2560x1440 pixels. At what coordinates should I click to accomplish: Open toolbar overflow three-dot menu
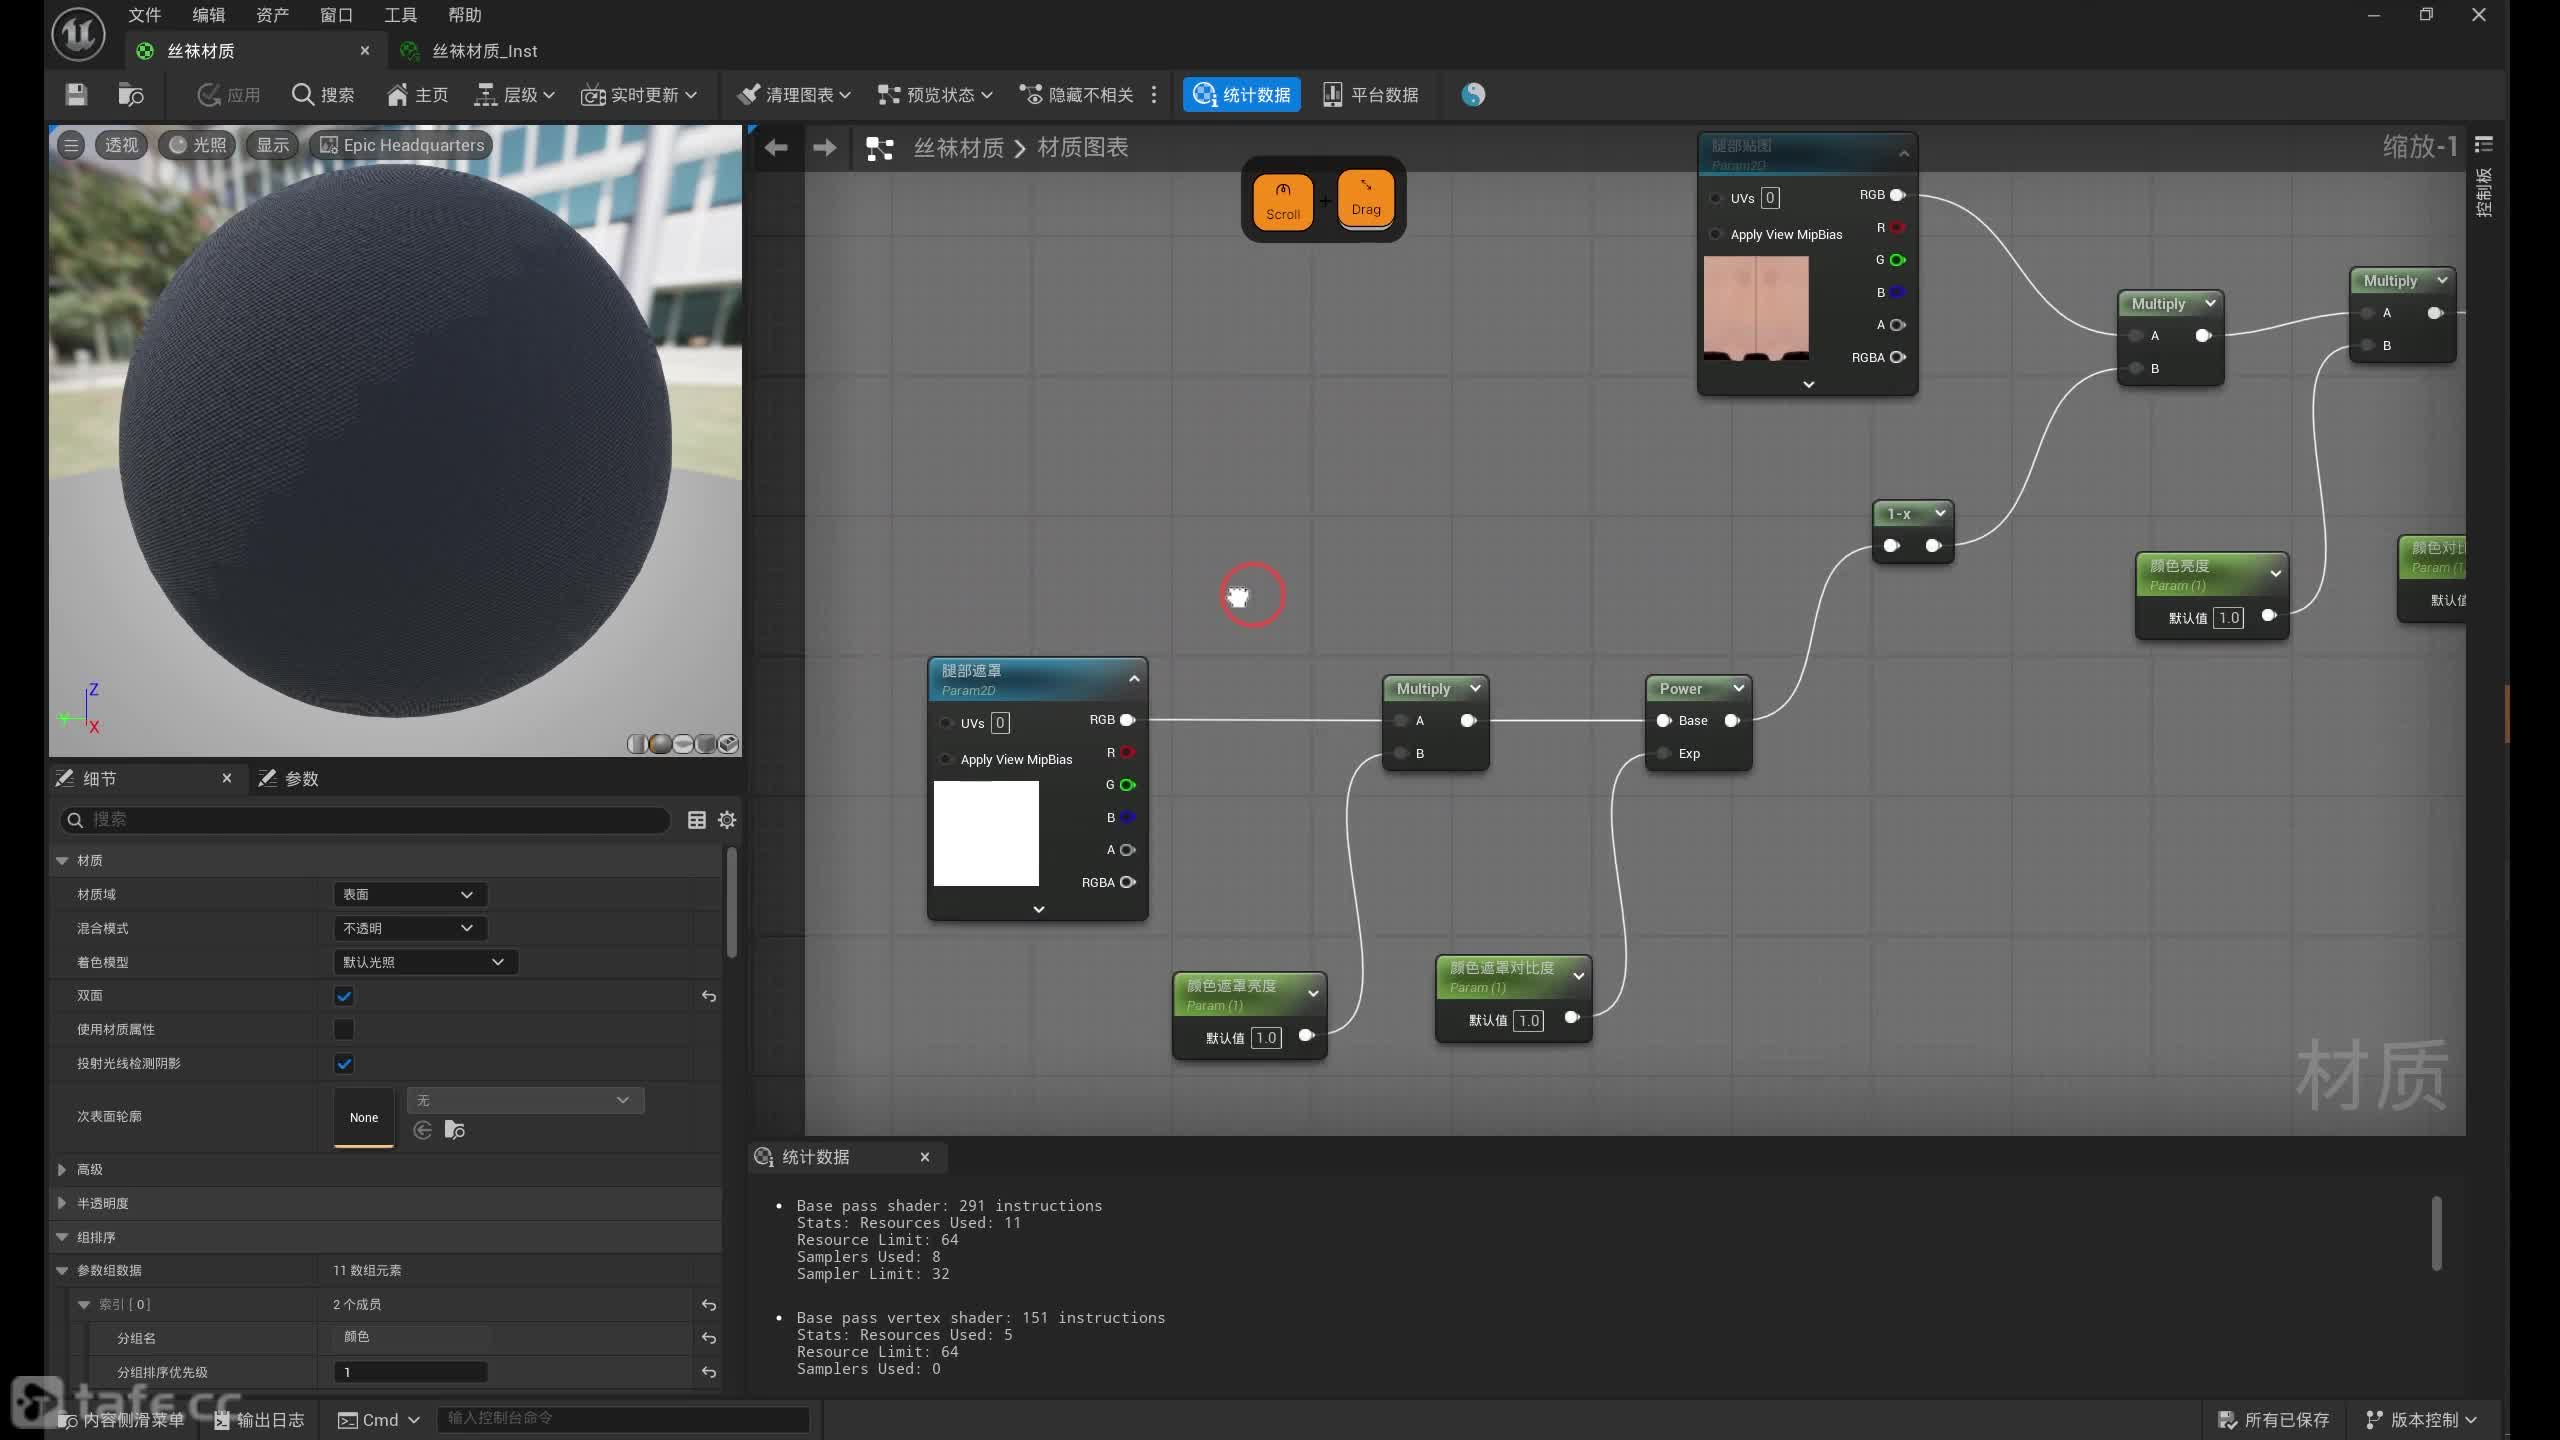1154,95
